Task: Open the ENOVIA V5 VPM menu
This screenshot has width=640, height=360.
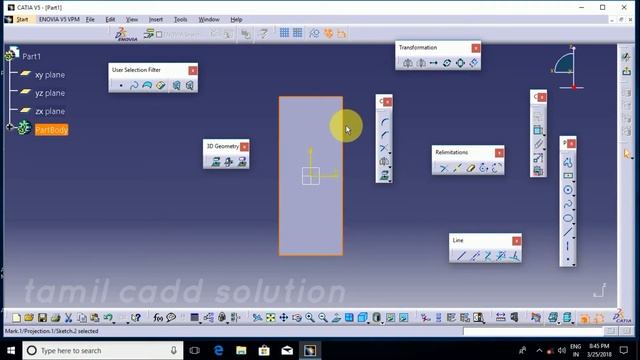Action: 59,19
